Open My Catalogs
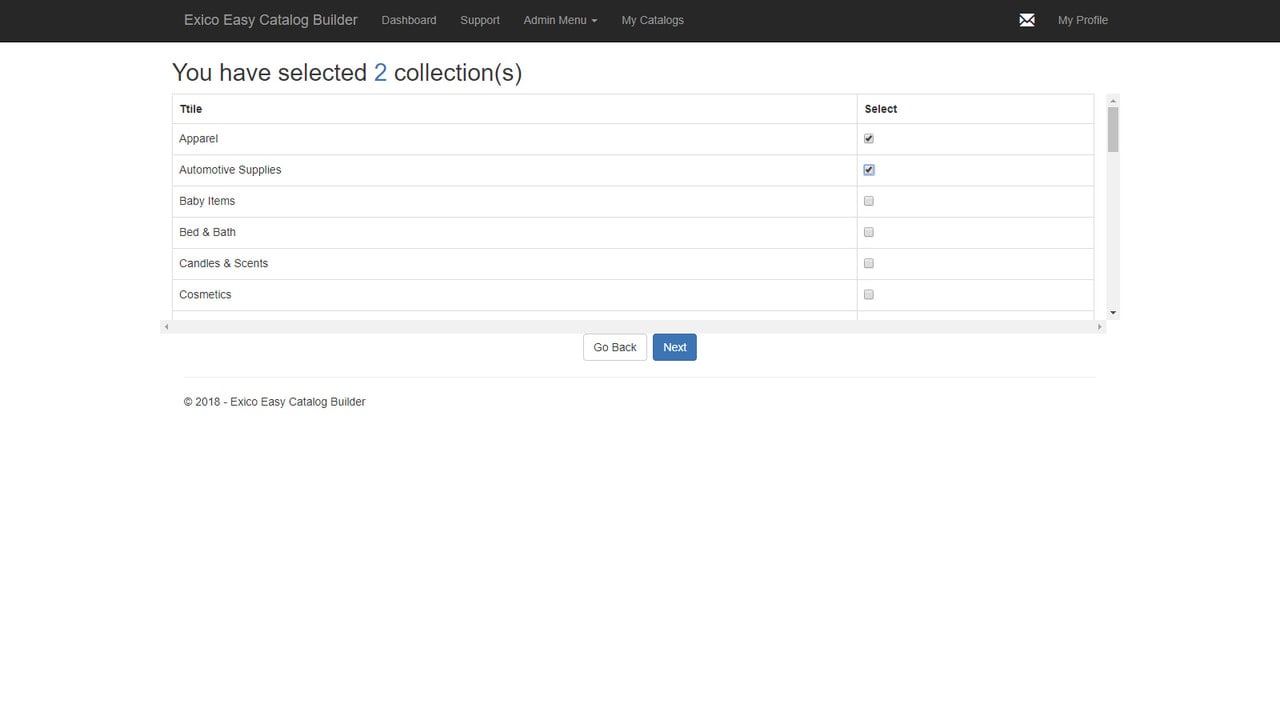The height and width of the screenshot is (720, 1280). click(x=653, y=20)
